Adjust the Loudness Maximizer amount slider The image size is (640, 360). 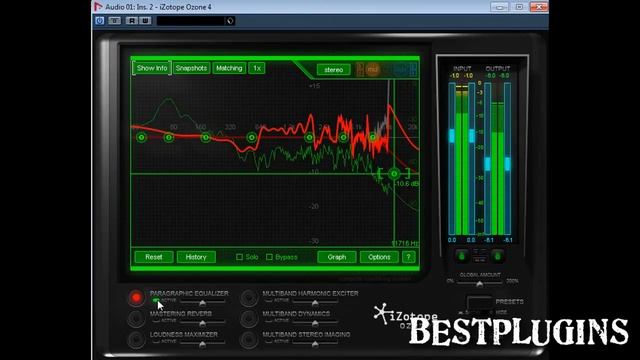point(202,344)
